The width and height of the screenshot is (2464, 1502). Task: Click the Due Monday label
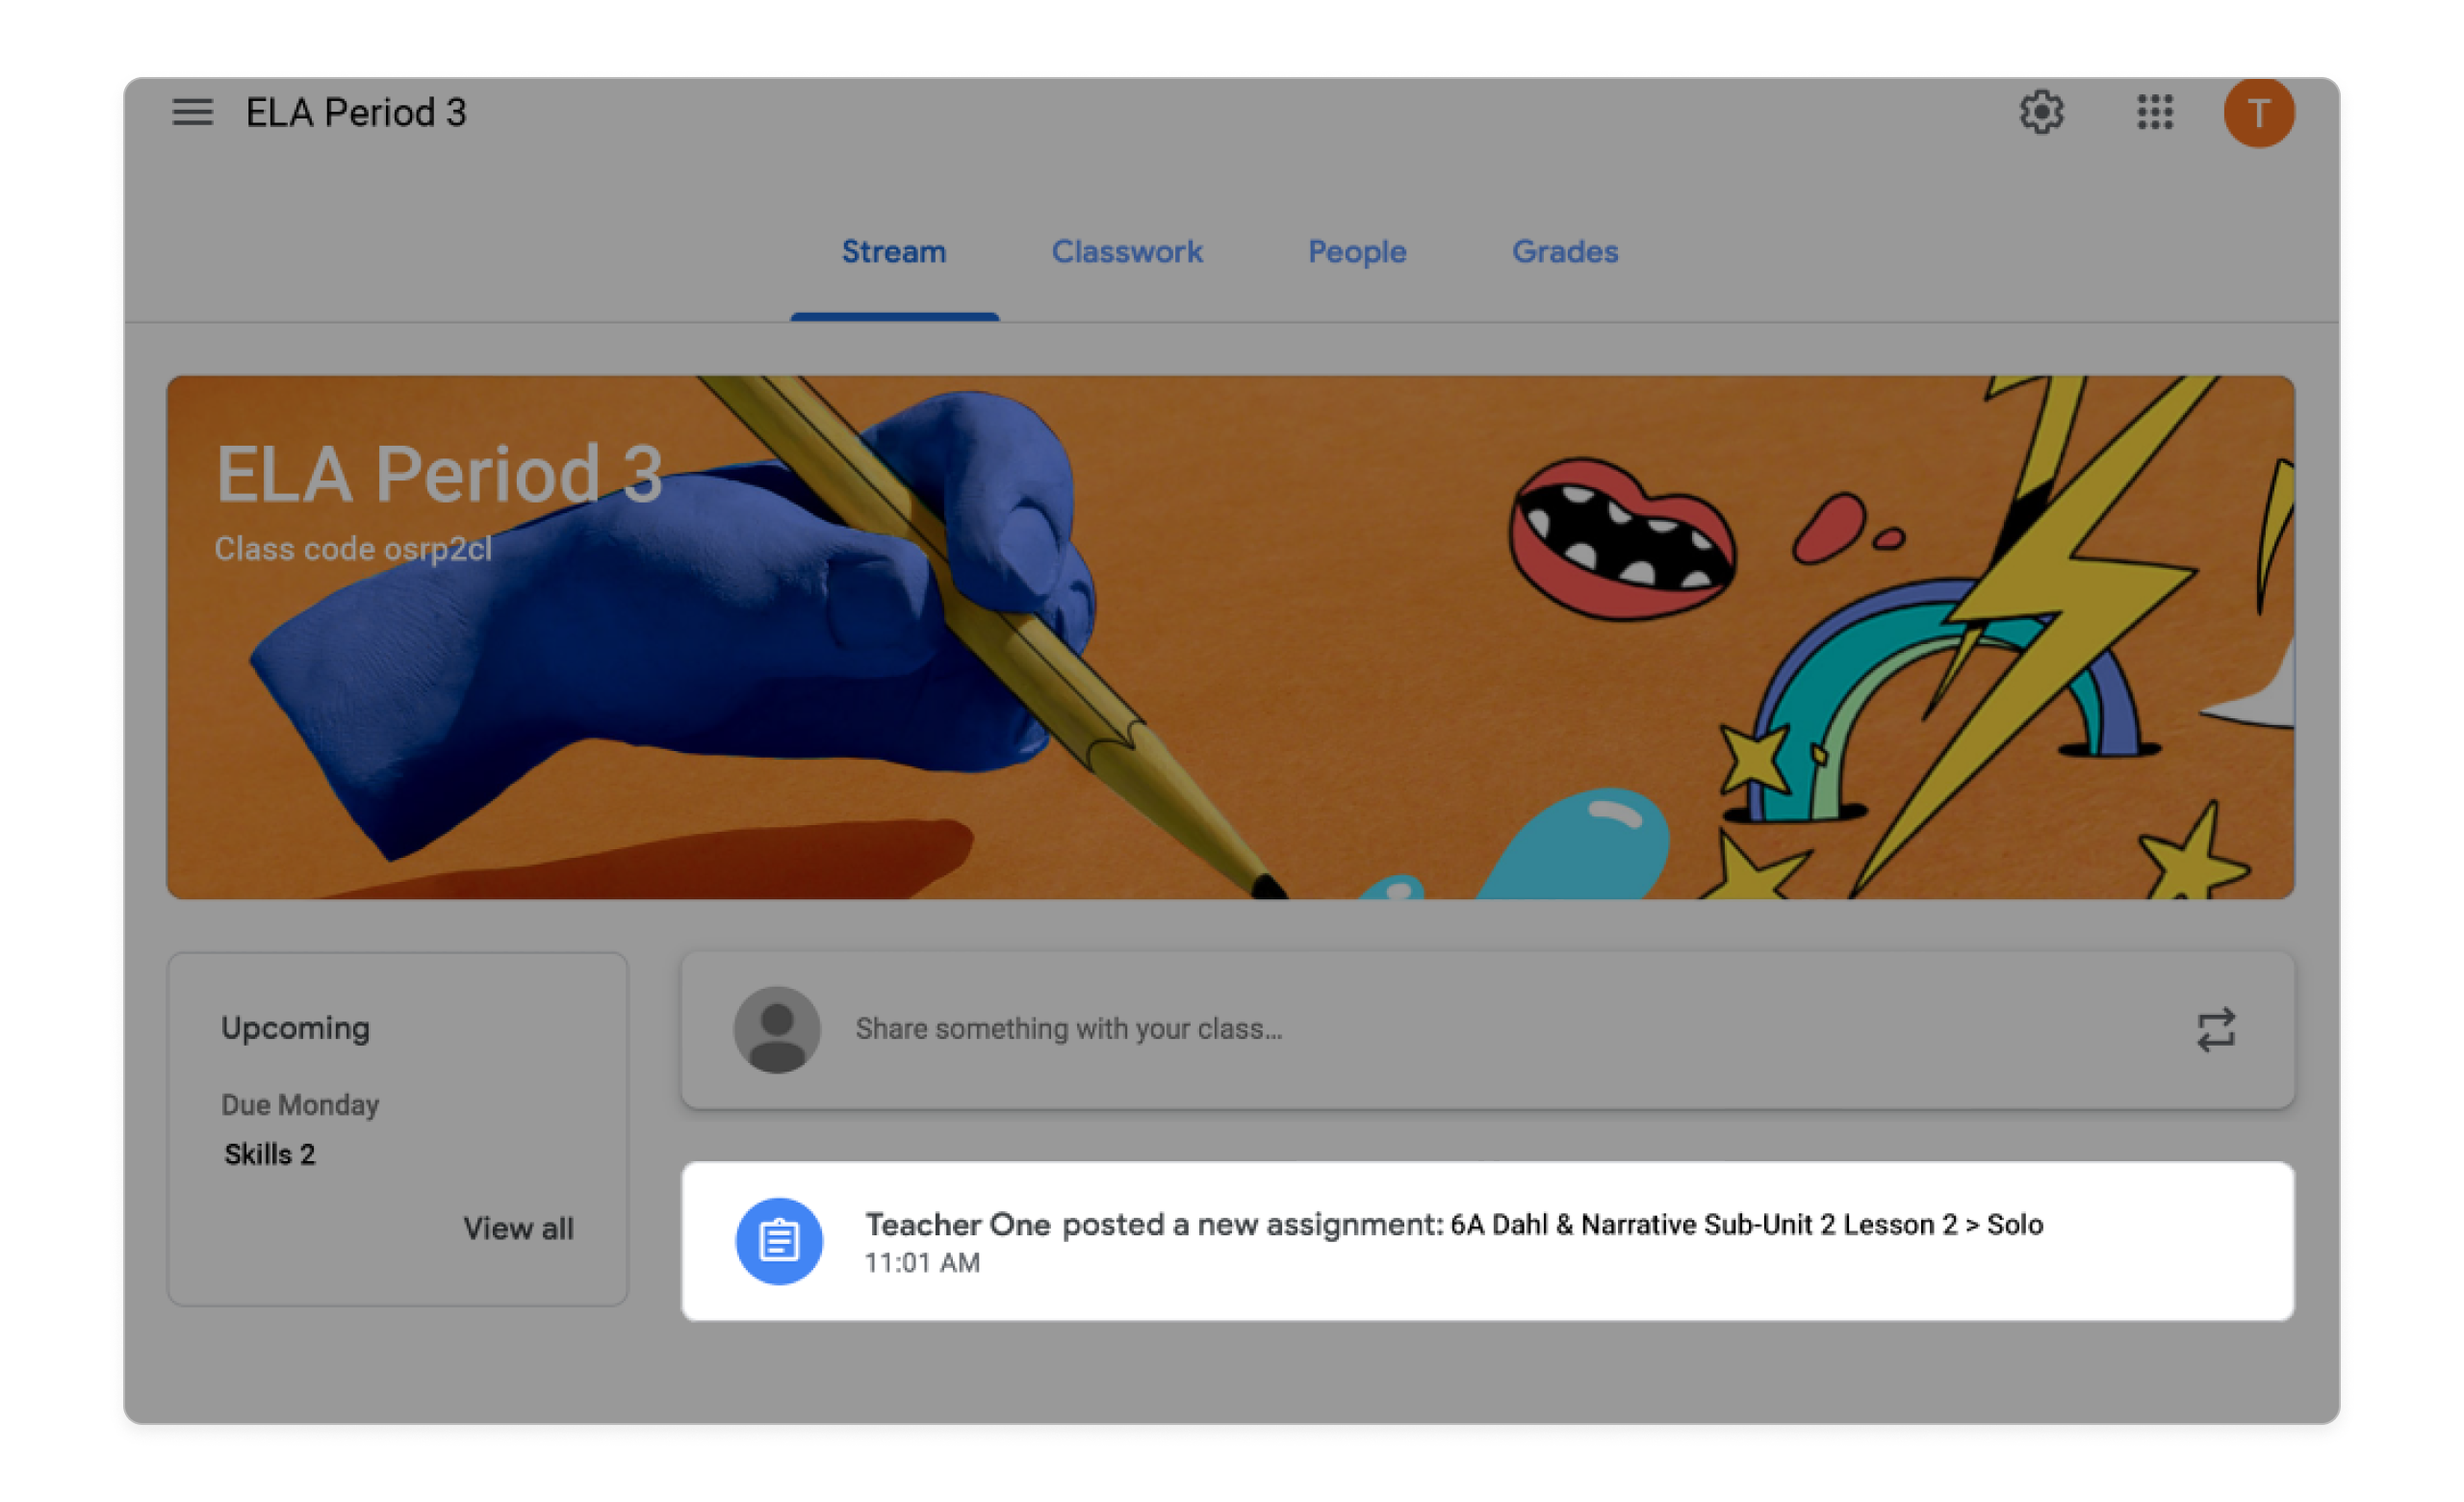300,1105
